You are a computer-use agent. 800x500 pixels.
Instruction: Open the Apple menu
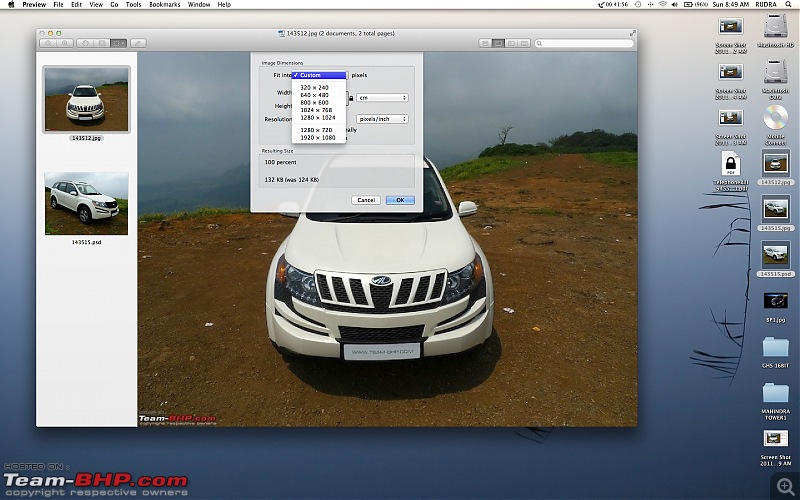tap(11, 4)
